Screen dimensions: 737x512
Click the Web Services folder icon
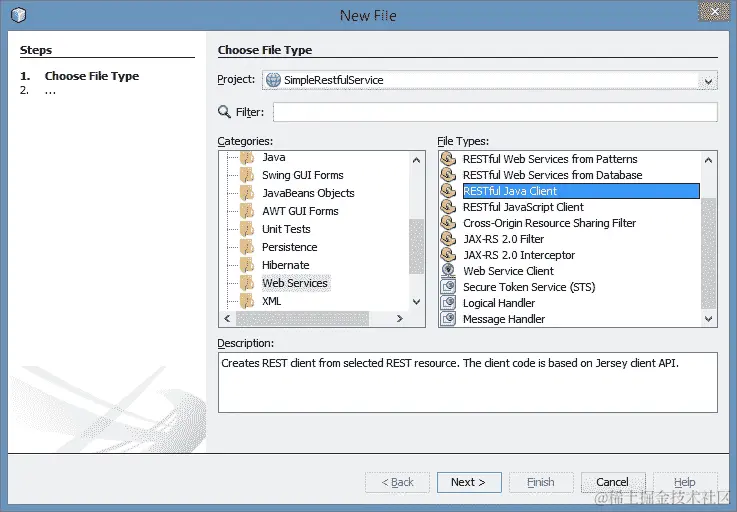tap(247, 283)
